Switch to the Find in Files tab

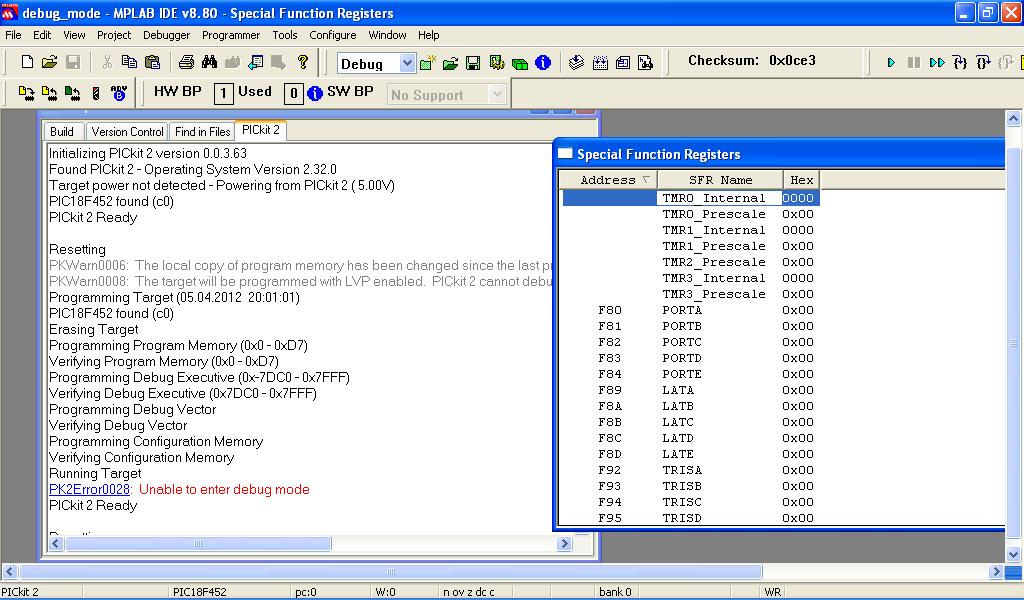202,131
